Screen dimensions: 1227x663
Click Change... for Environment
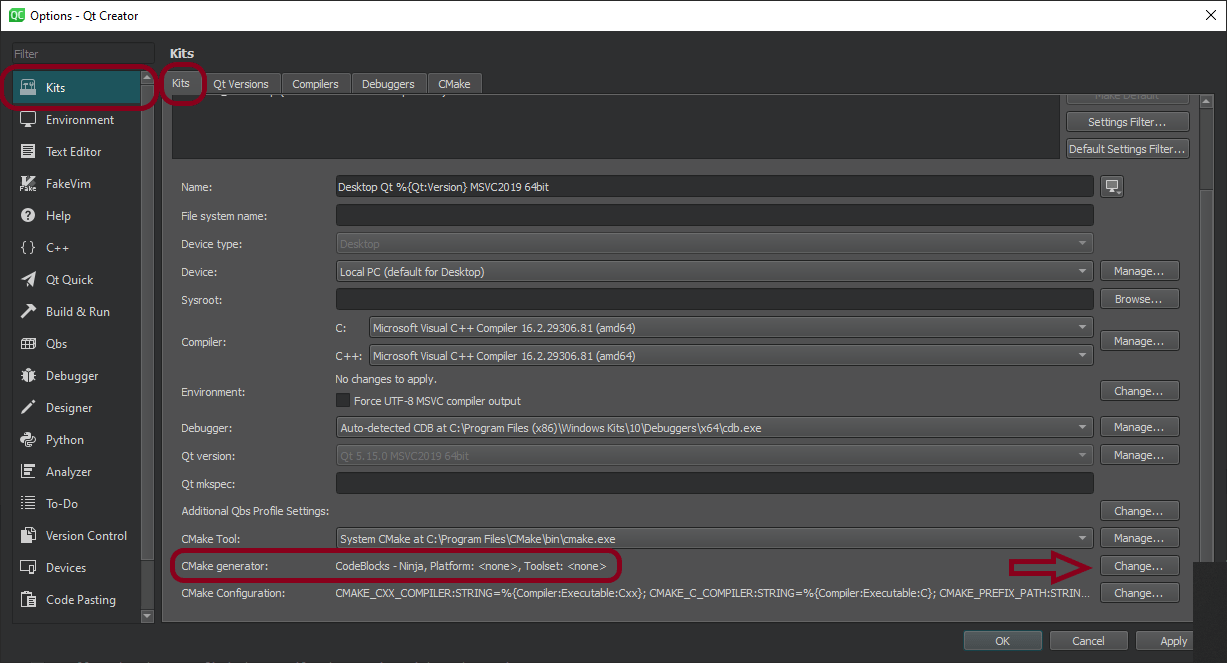(1139, 391)
